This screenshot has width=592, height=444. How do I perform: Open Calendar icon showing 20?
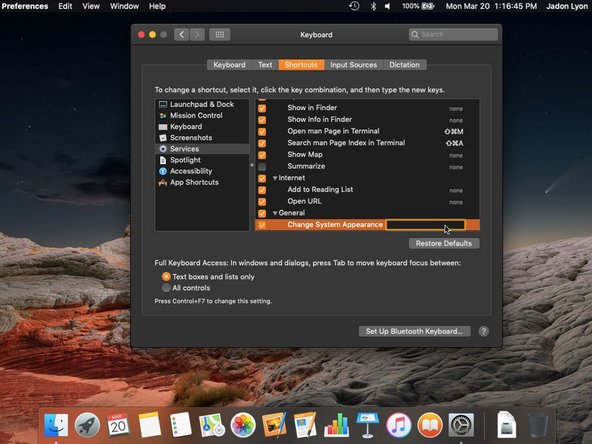[x=118, y=425]
